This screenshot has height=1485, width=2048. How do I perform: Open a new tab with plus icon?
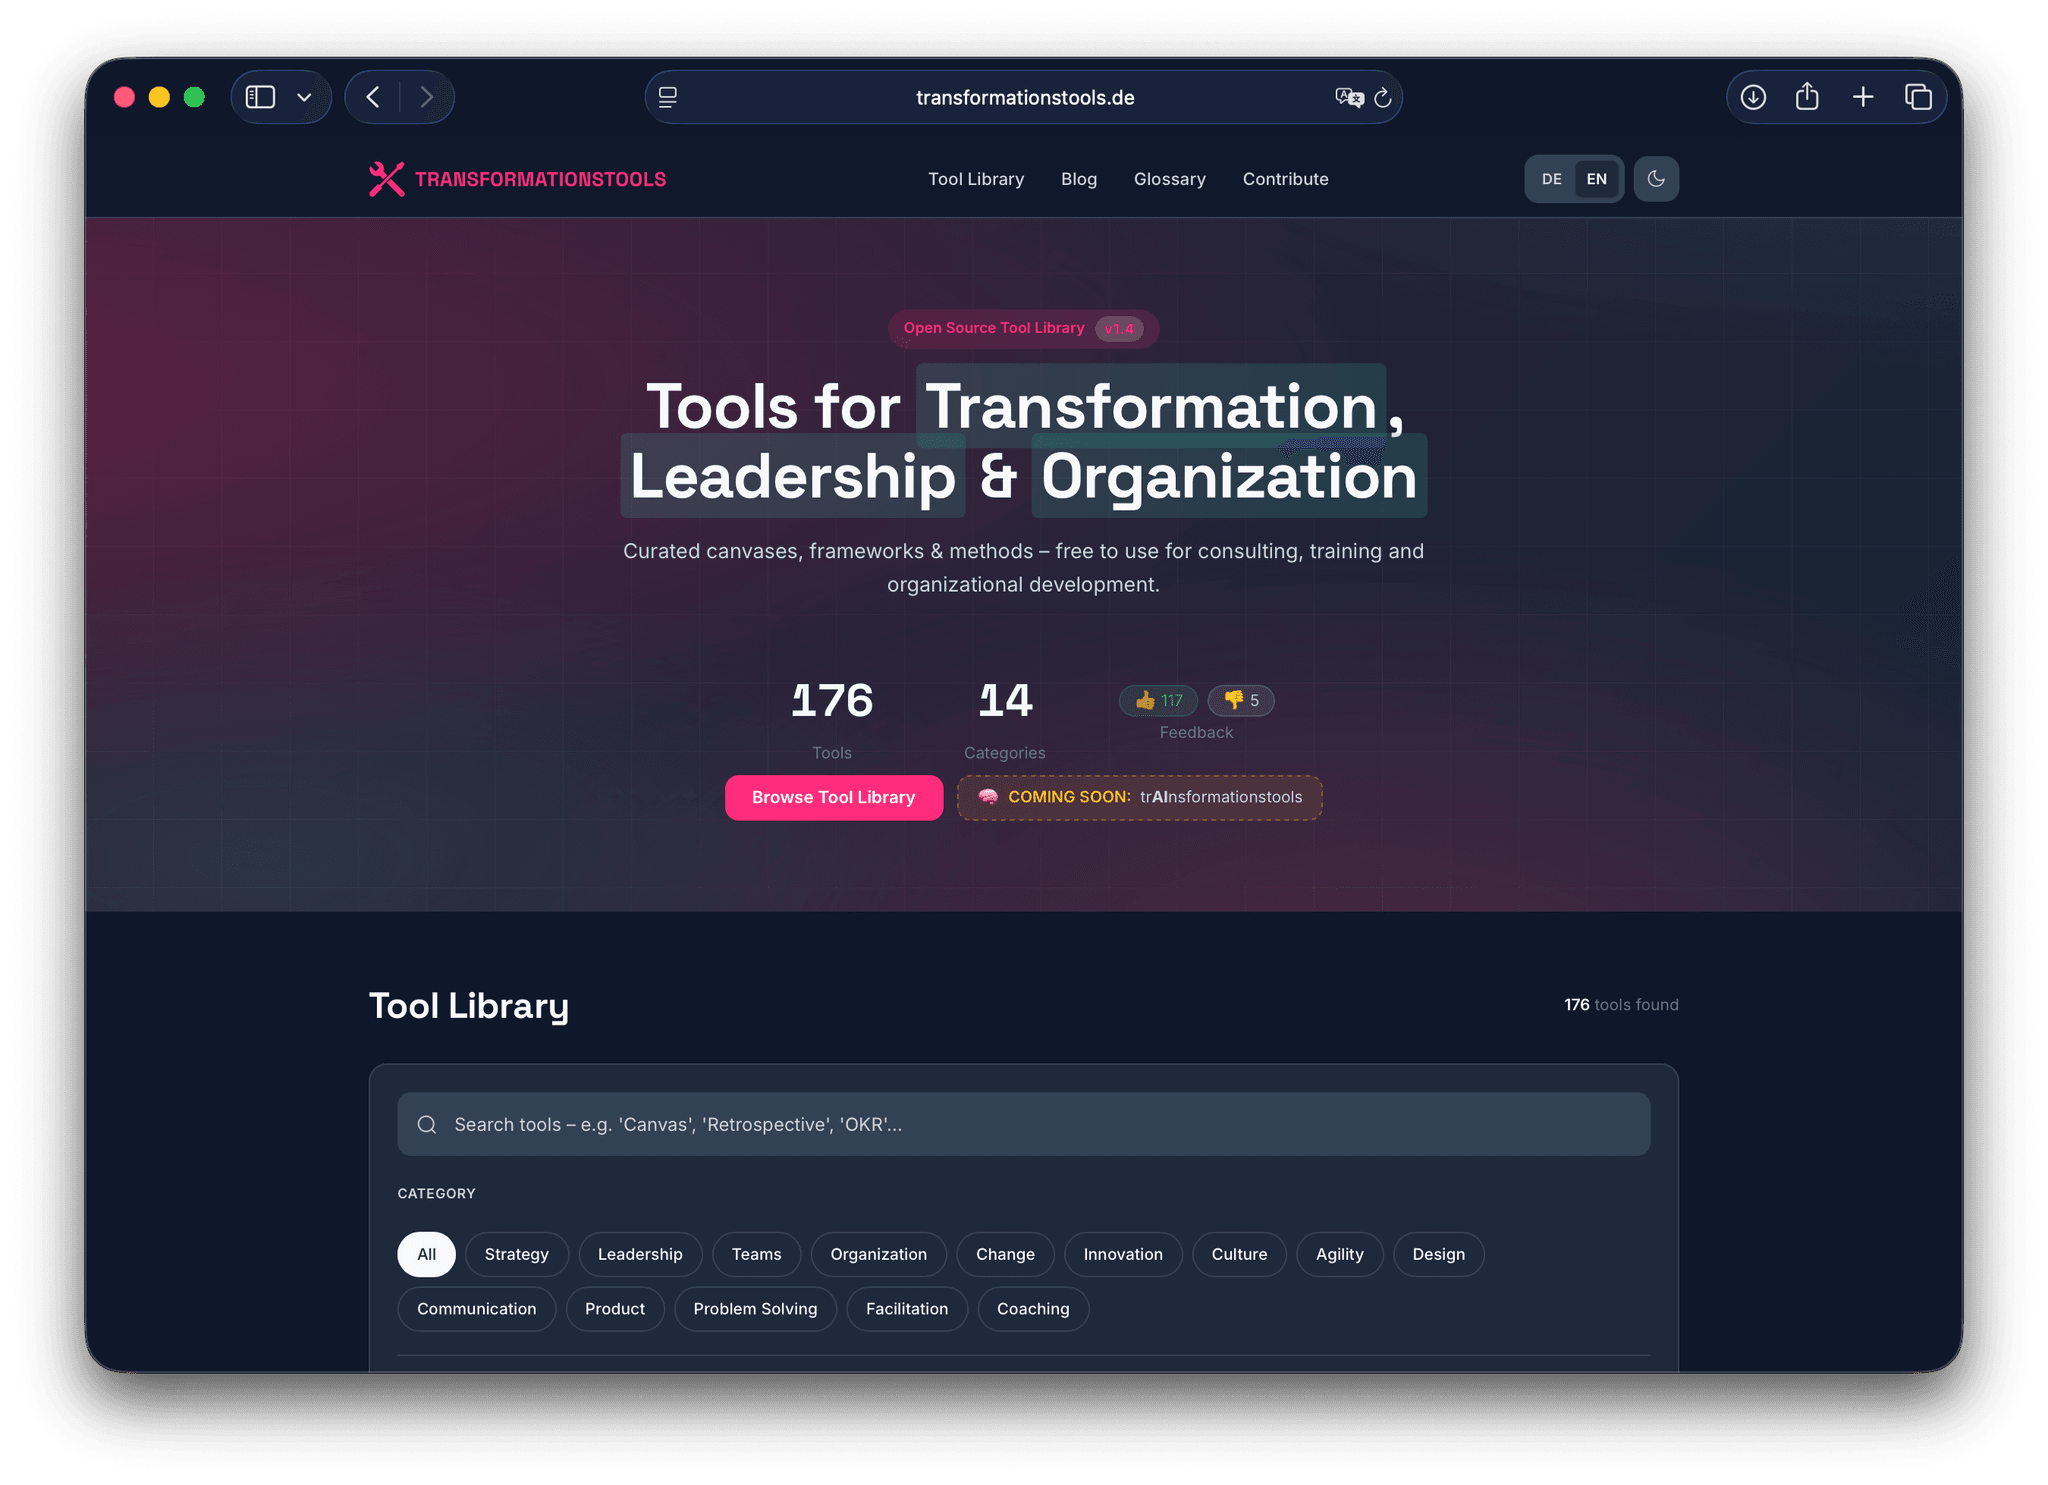1863,97
